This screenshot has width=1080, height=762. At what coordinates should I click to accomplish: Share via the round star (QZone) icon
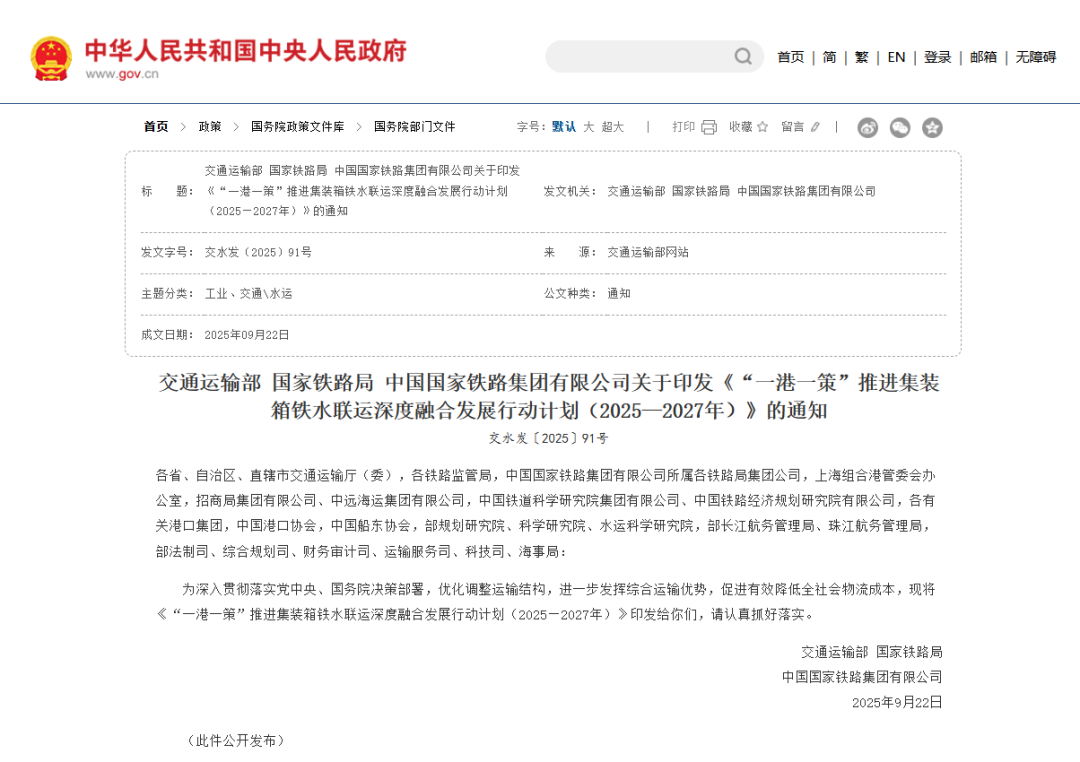click(x=933, y=127)
